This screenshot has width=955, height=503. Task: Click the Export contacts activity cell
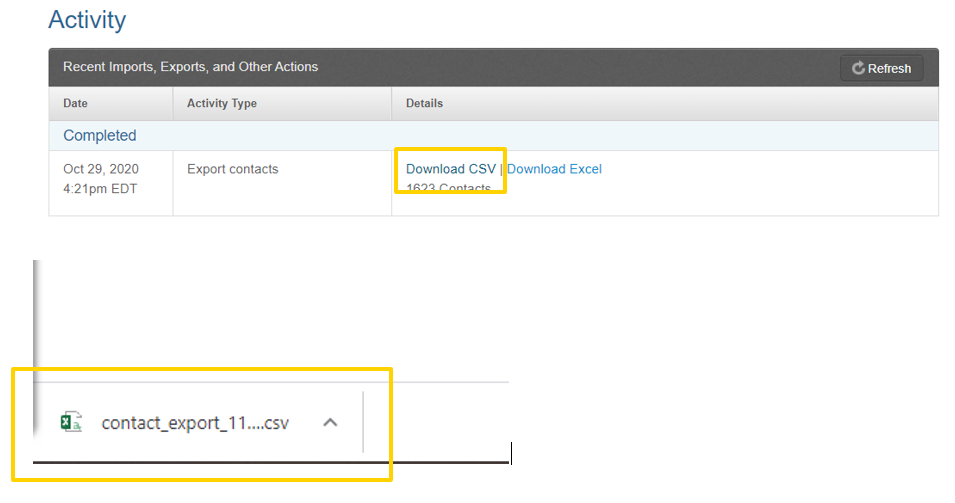pos(232,169)
